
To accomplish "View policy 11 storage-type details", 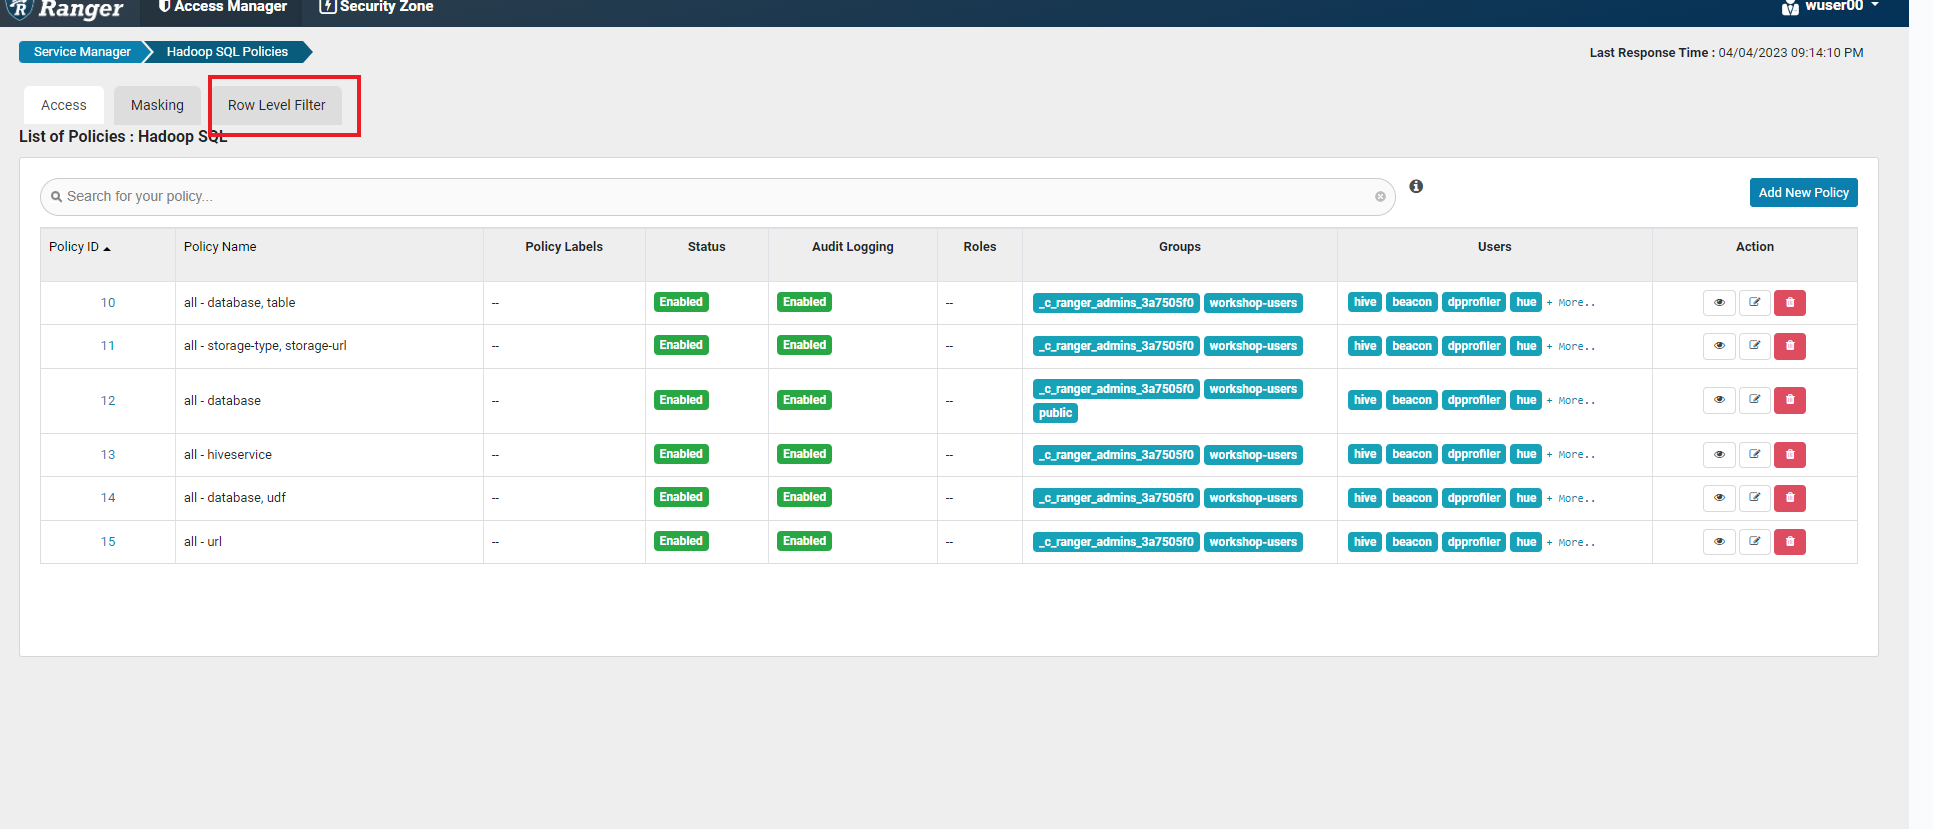I will (1719, 346).
